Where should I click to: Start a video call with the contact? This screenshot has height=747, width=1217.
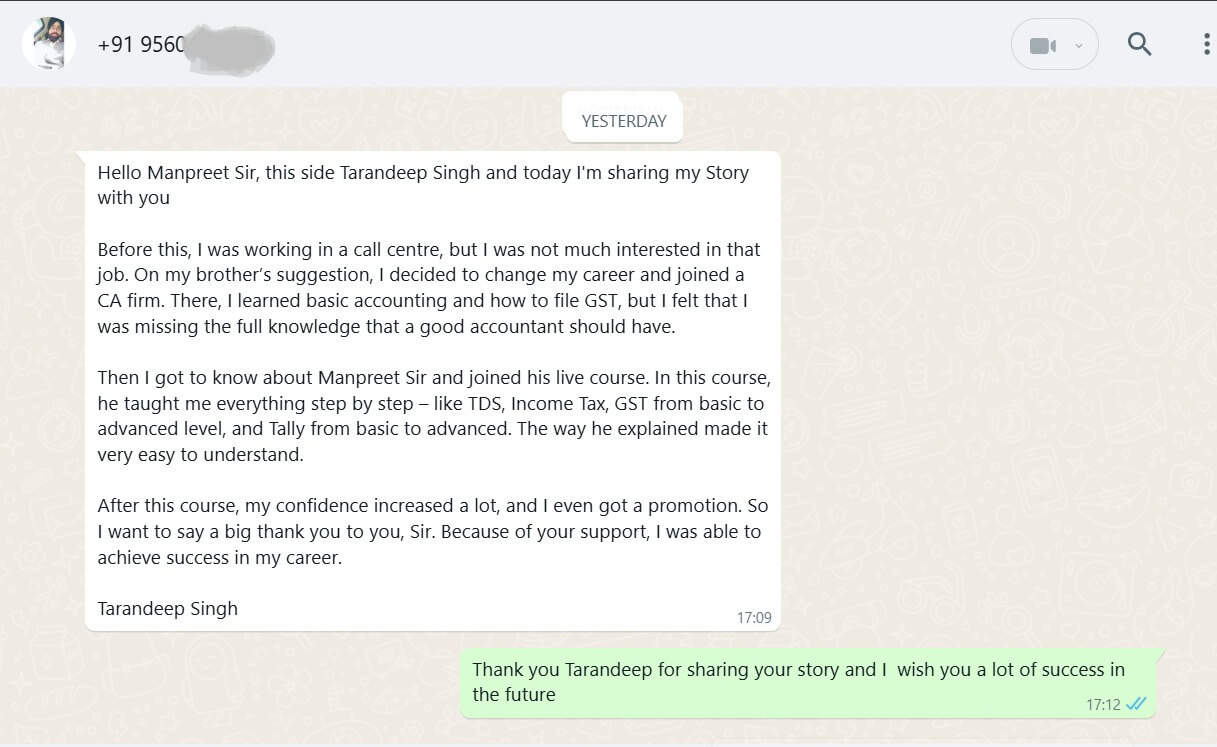click(1042, 46)
